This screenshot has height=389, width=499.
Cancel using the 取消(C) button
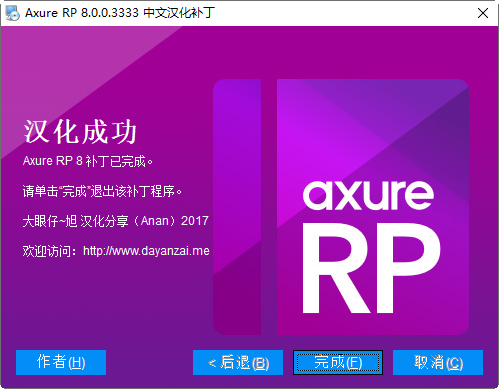[x=438, y=362]
